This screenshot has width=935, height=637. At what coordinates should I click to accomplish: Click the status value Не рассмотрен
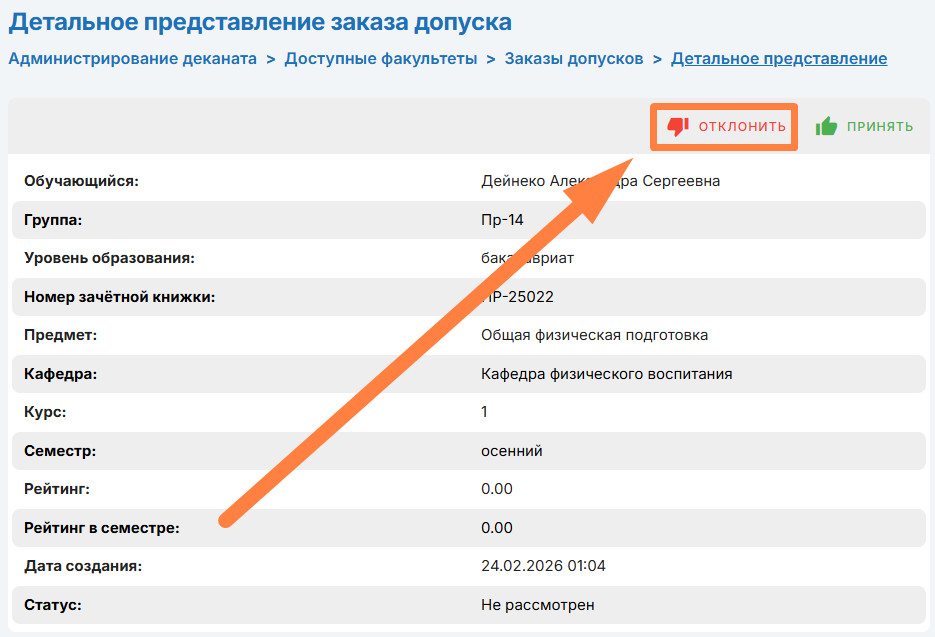(537, 605)
